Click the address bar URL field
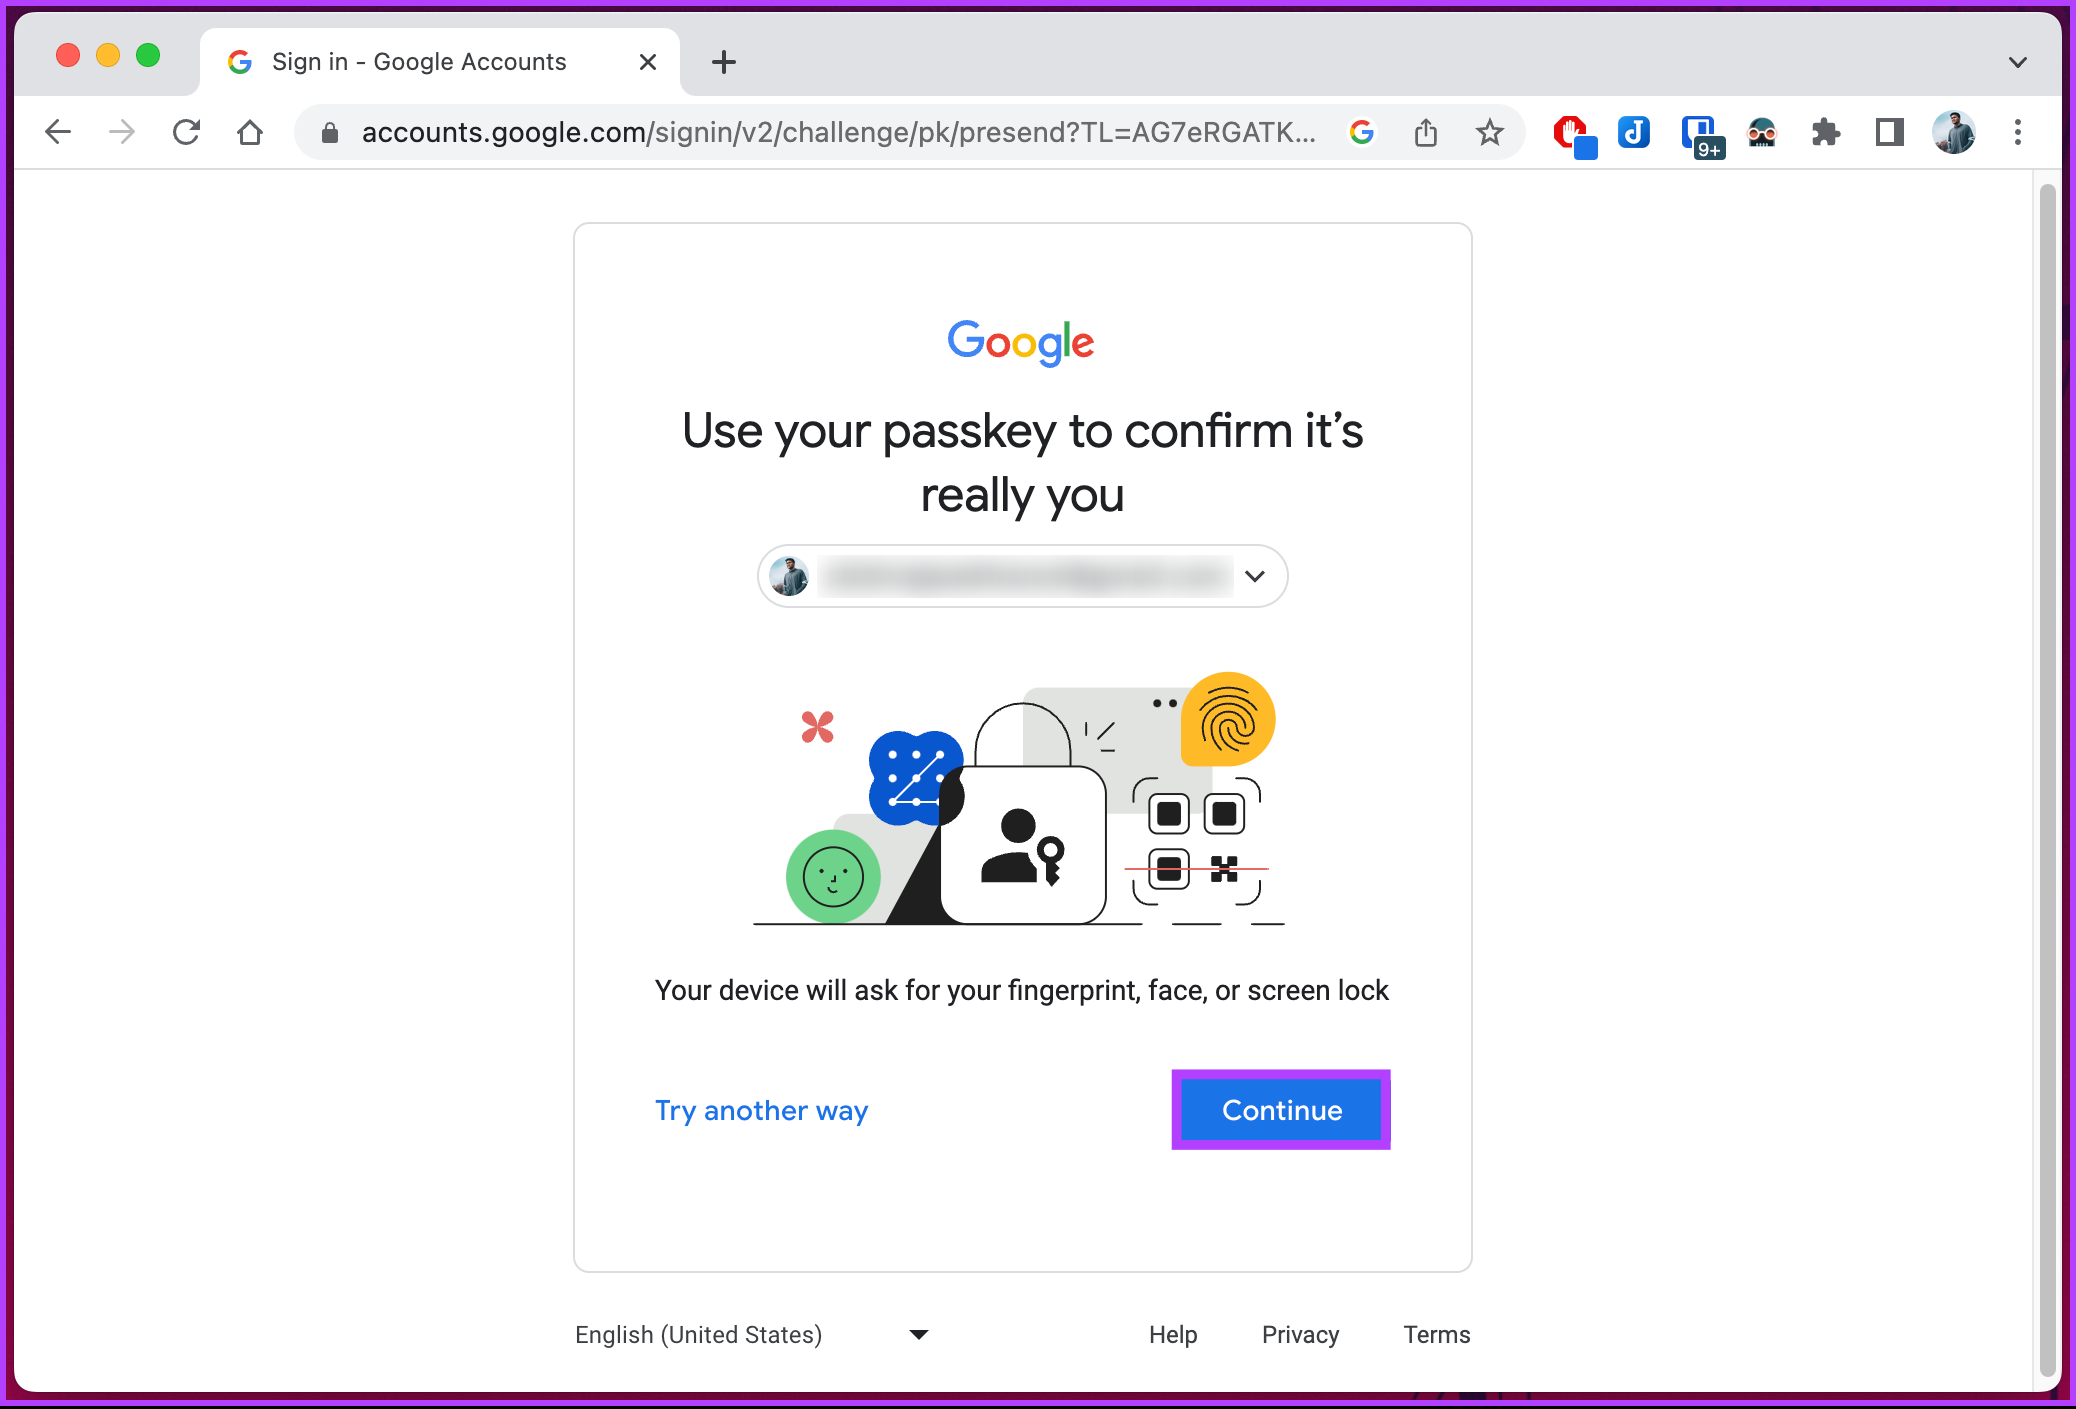 (838, 132)
